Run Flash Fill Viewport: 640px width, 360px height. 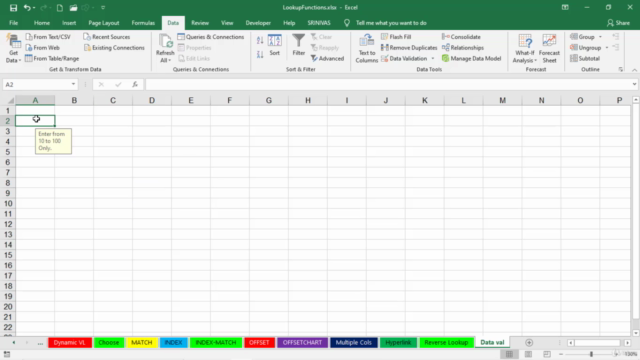[396, 37]
